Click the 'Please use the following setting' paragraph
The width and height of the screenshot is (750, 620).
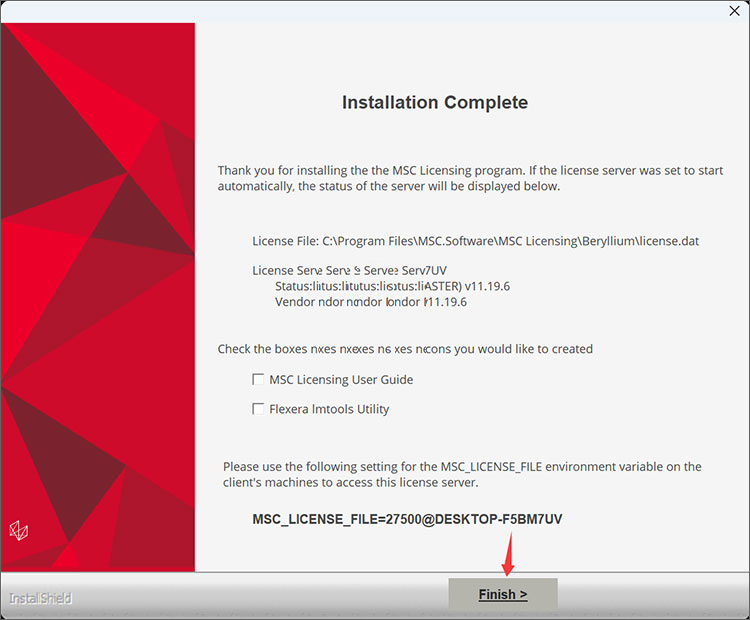462,474
